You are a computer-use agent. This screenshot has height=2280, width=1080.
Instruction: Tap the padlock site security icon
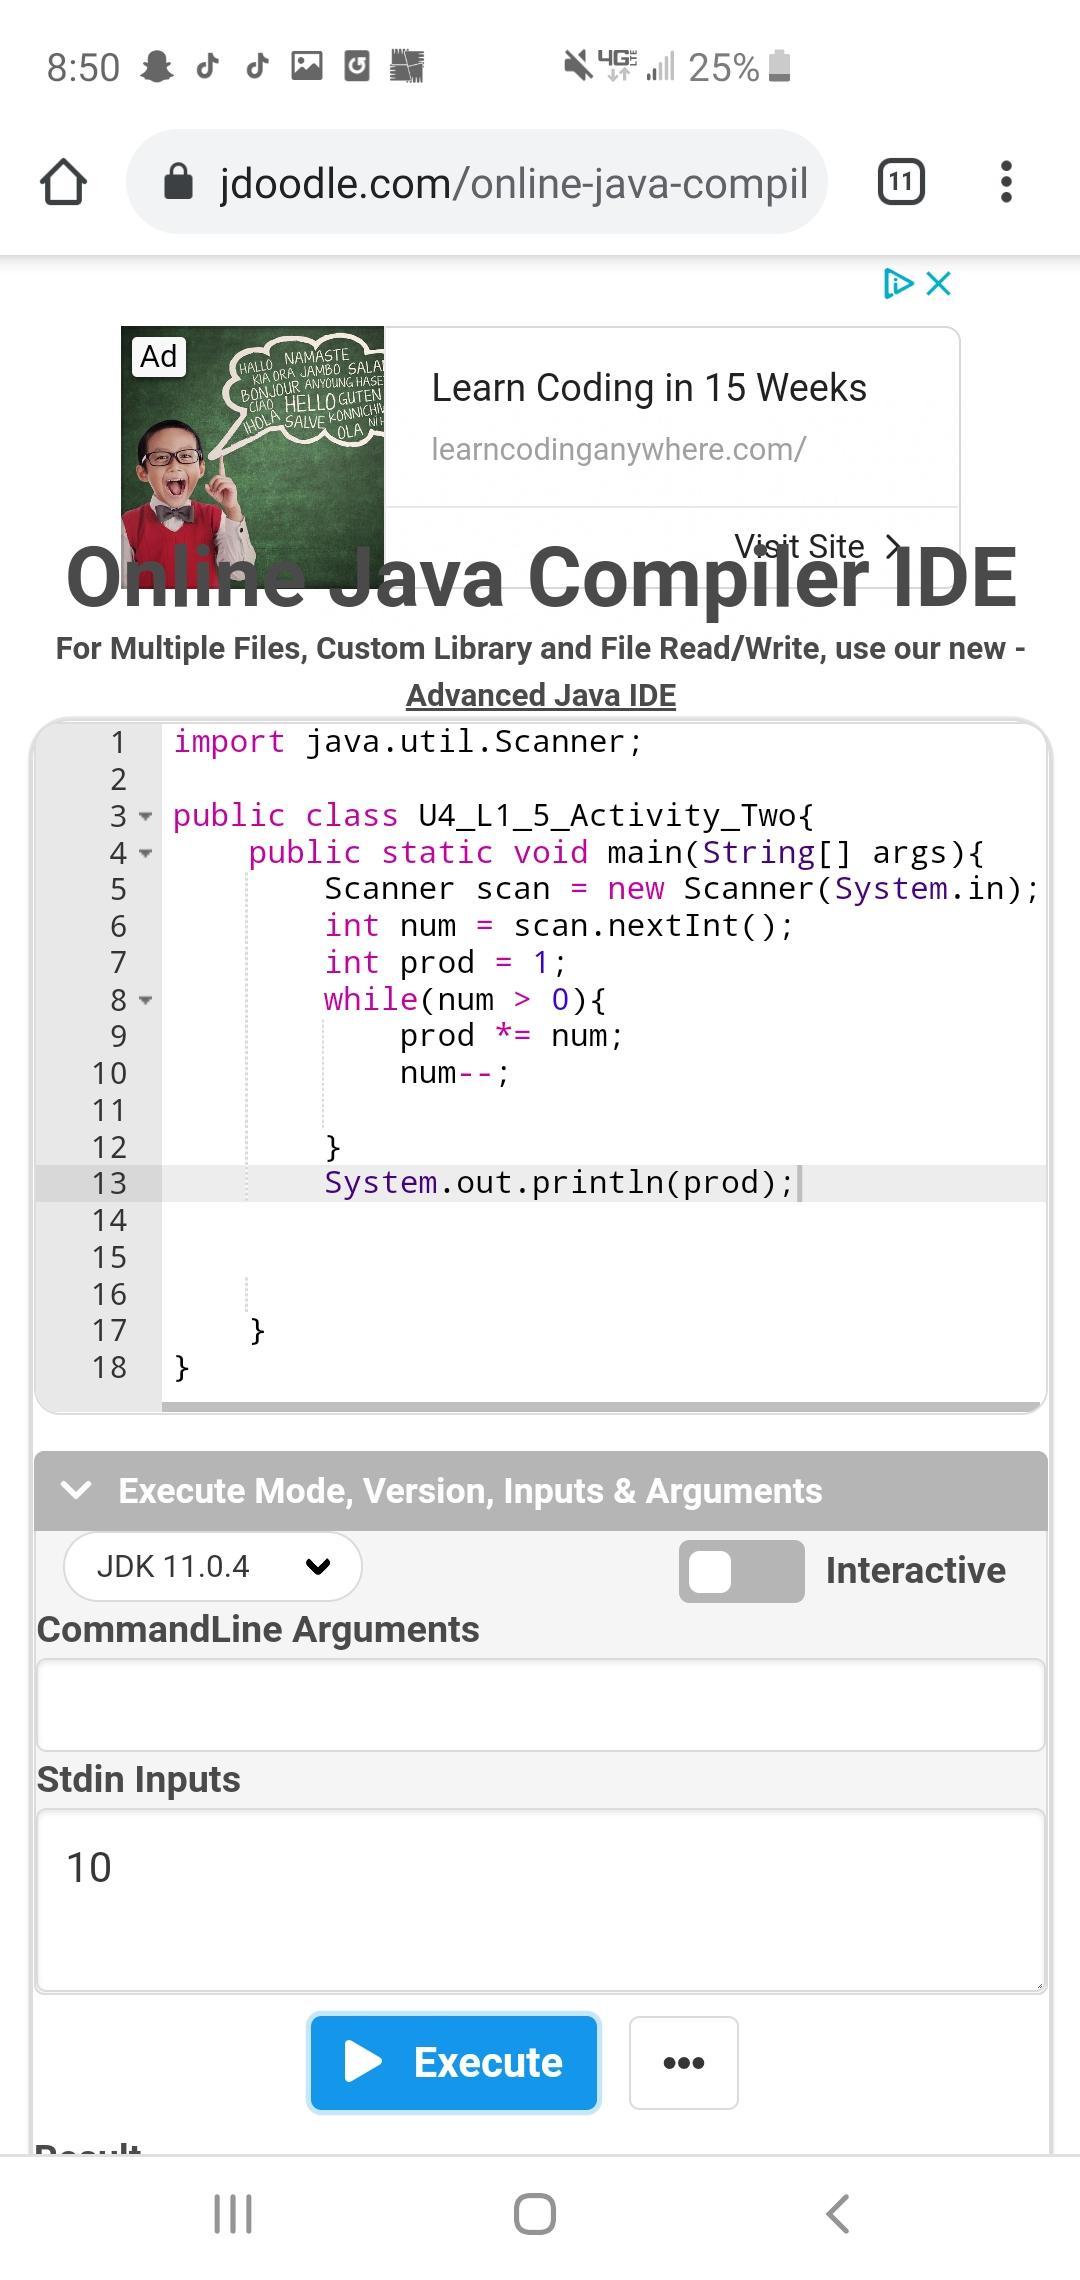pos(178,182)
